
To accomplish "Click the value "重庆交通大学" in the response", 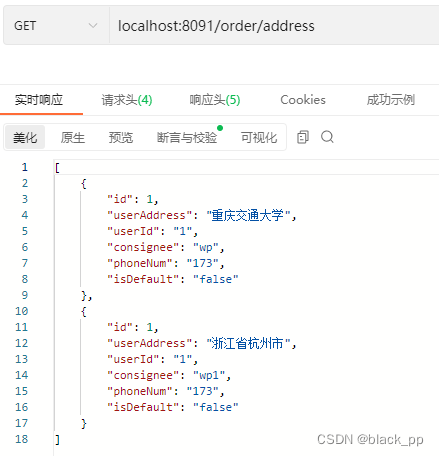I will pos(248,215).
